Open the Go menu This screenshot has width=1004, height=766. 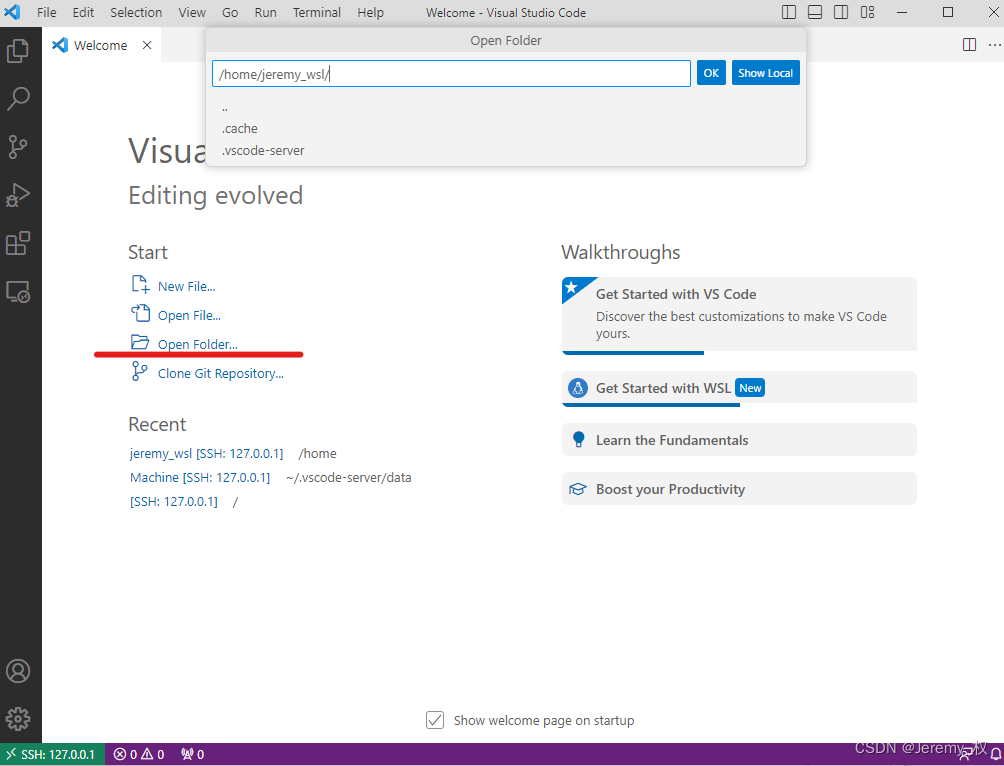(x=230, y=12)
